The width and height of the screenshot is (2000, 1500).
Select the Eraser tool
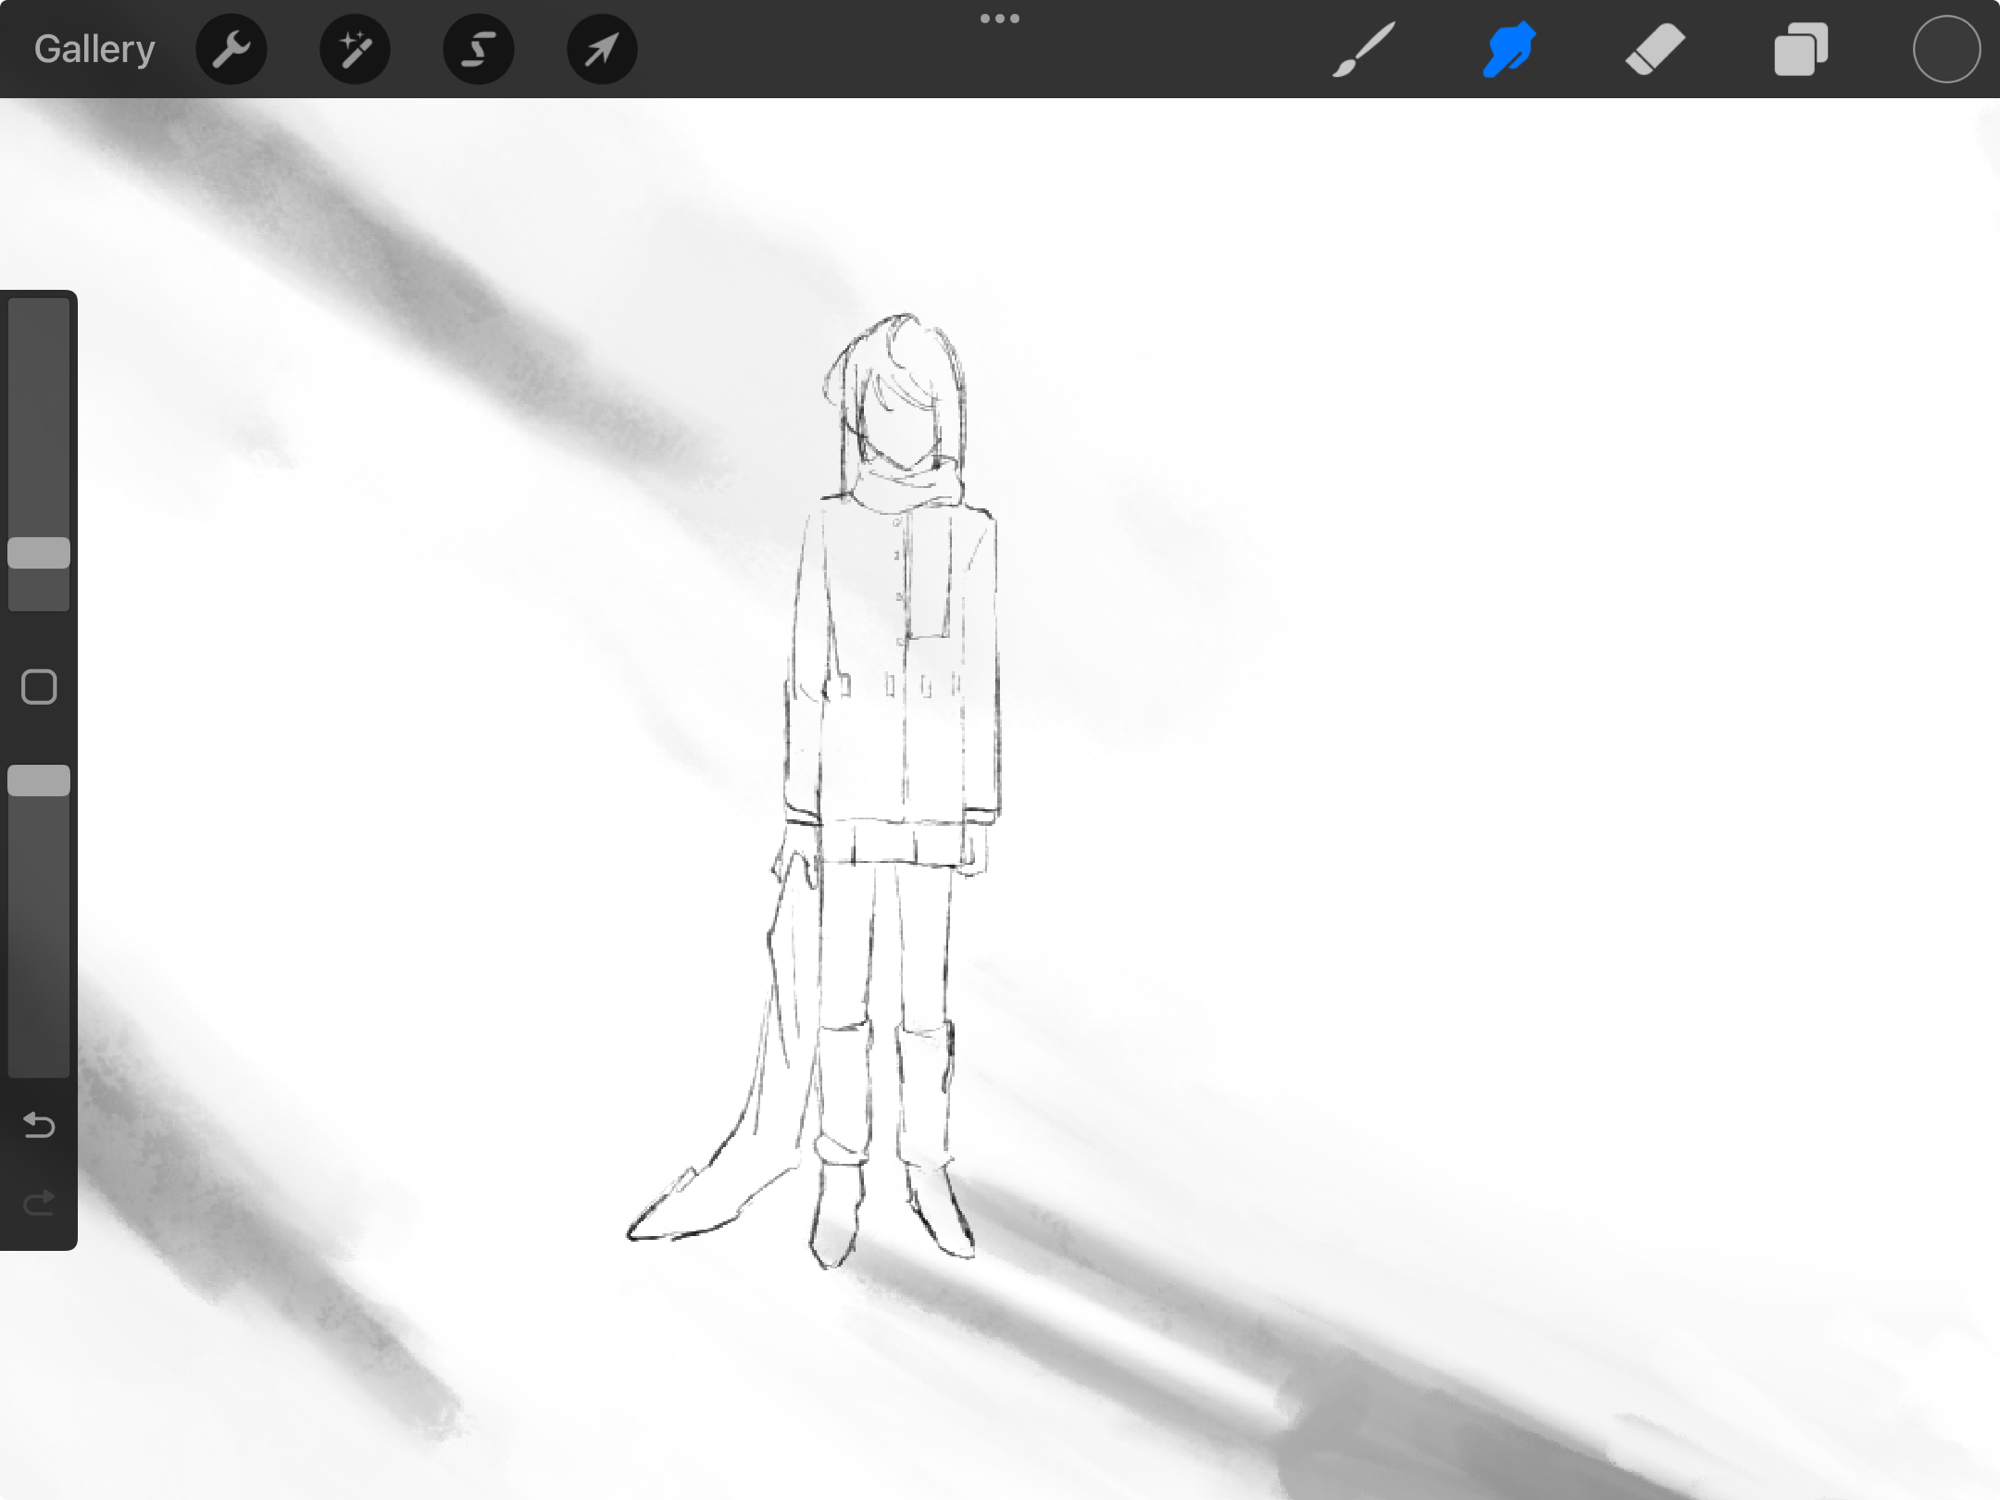tap(1655, 49)
